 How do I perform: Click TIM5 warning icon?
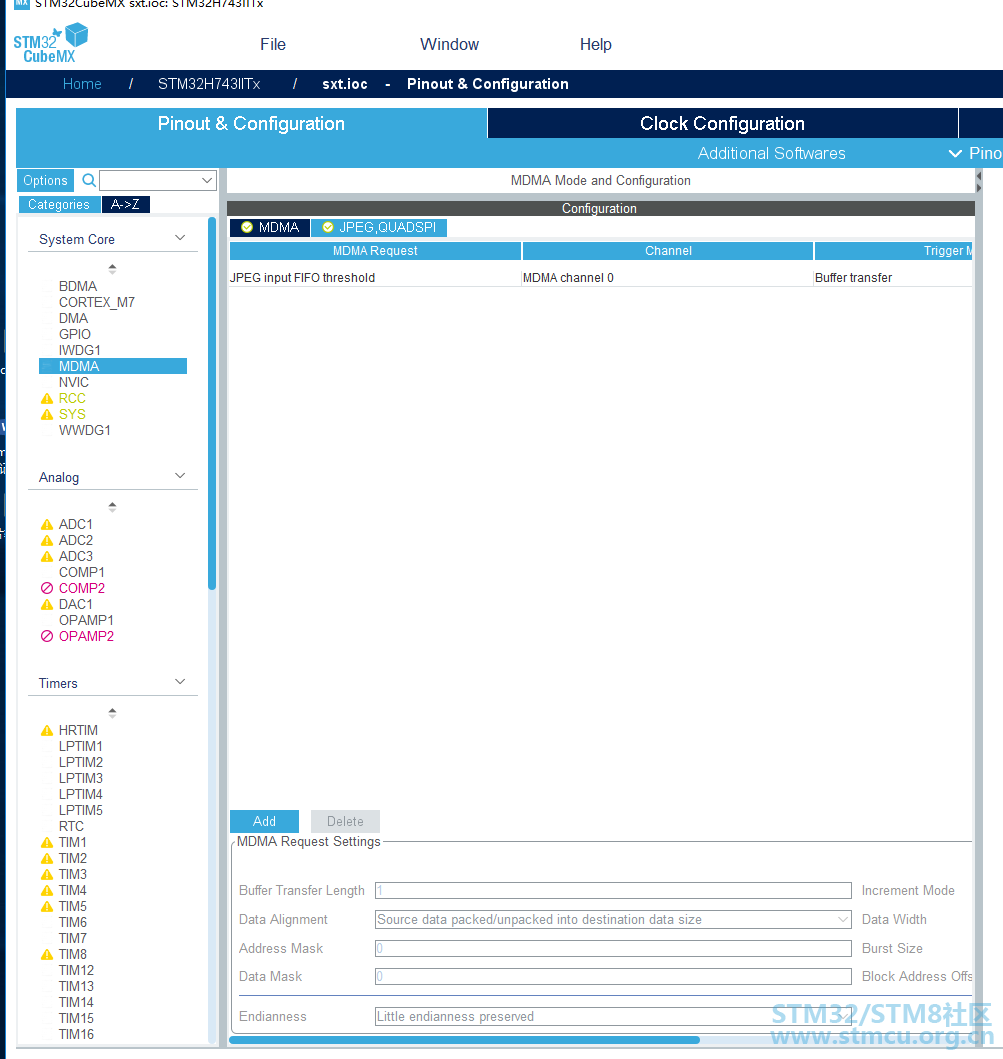click(47, 907)
